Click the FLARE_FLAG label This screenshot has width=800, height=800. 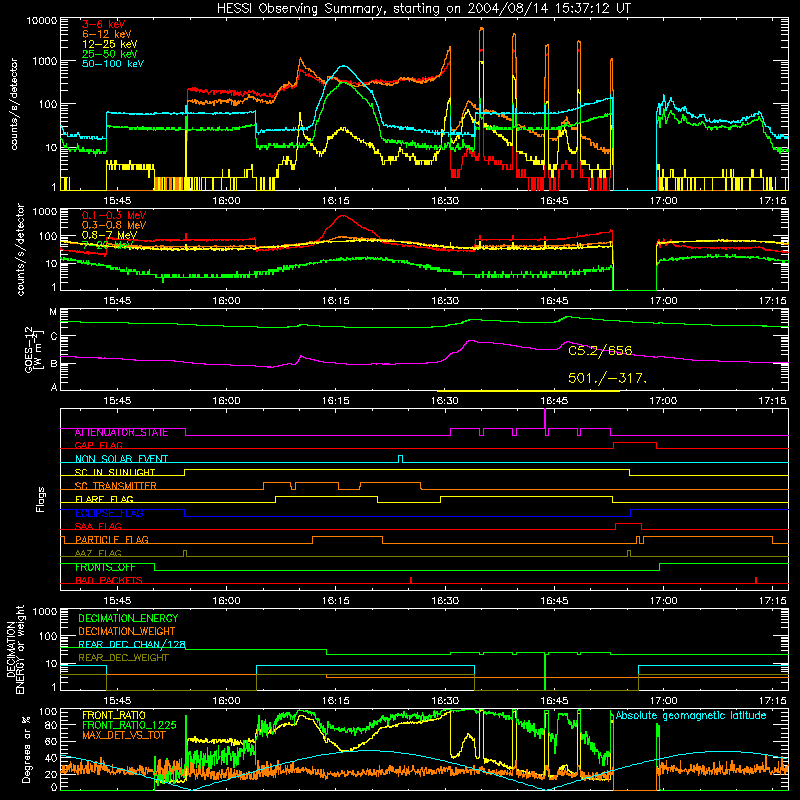pos(104,499)
